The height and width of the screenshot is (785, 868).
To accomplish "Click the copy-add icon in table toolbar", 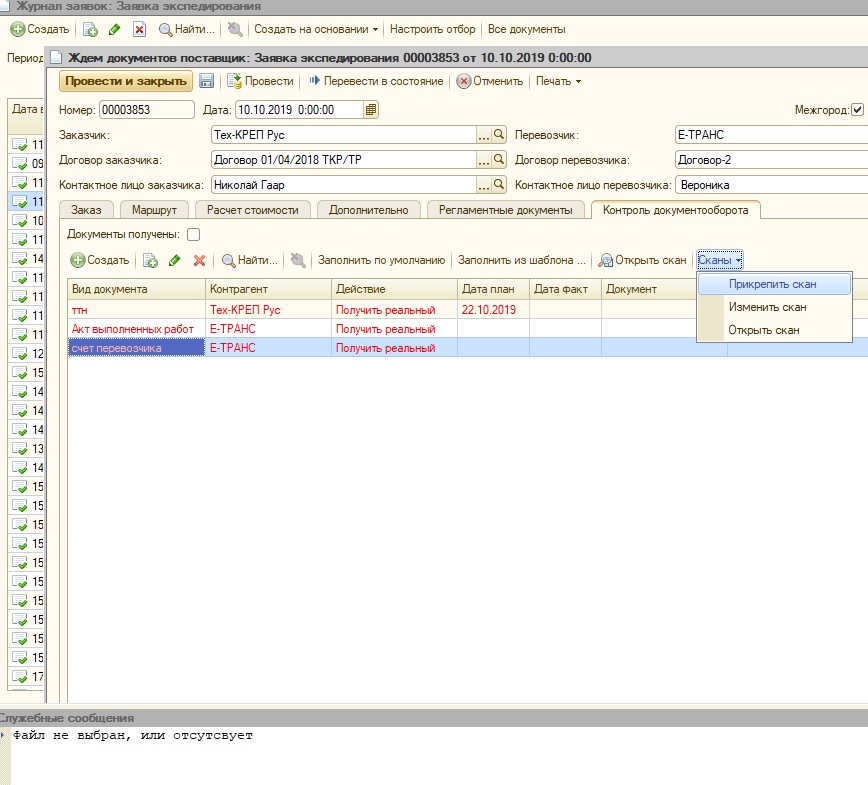I will click(150, 260).
